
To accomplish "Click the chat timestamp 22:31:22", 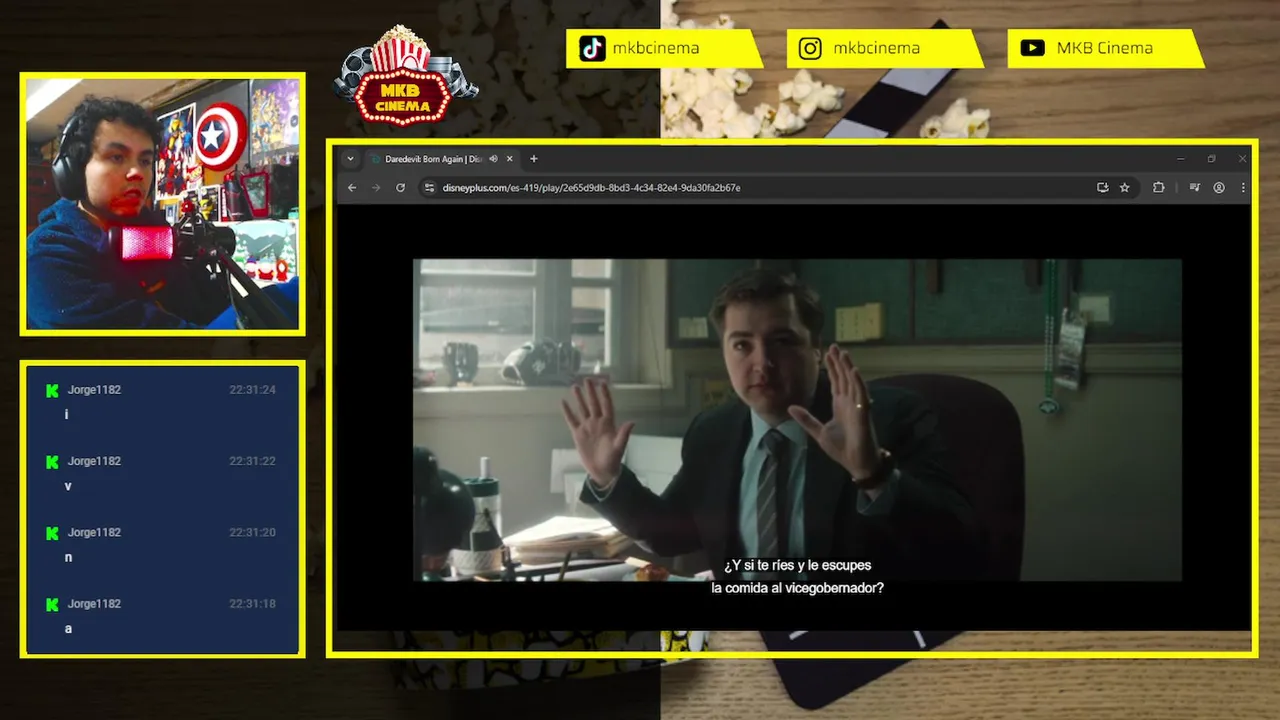I will coord(252,461).
